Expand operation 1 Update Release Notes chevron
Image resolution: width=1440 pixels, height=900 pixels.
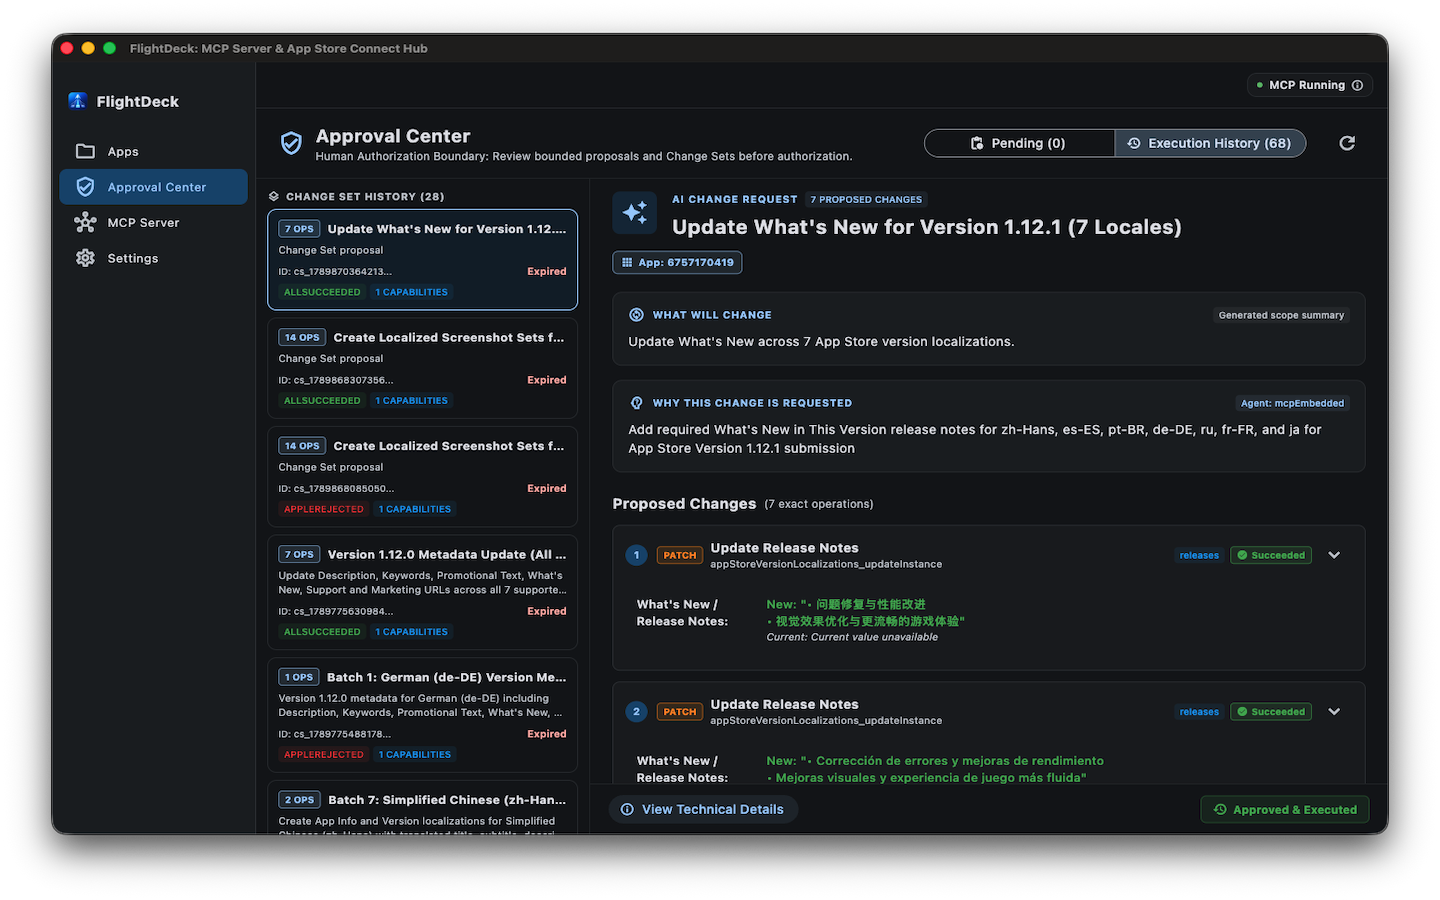1334,555
